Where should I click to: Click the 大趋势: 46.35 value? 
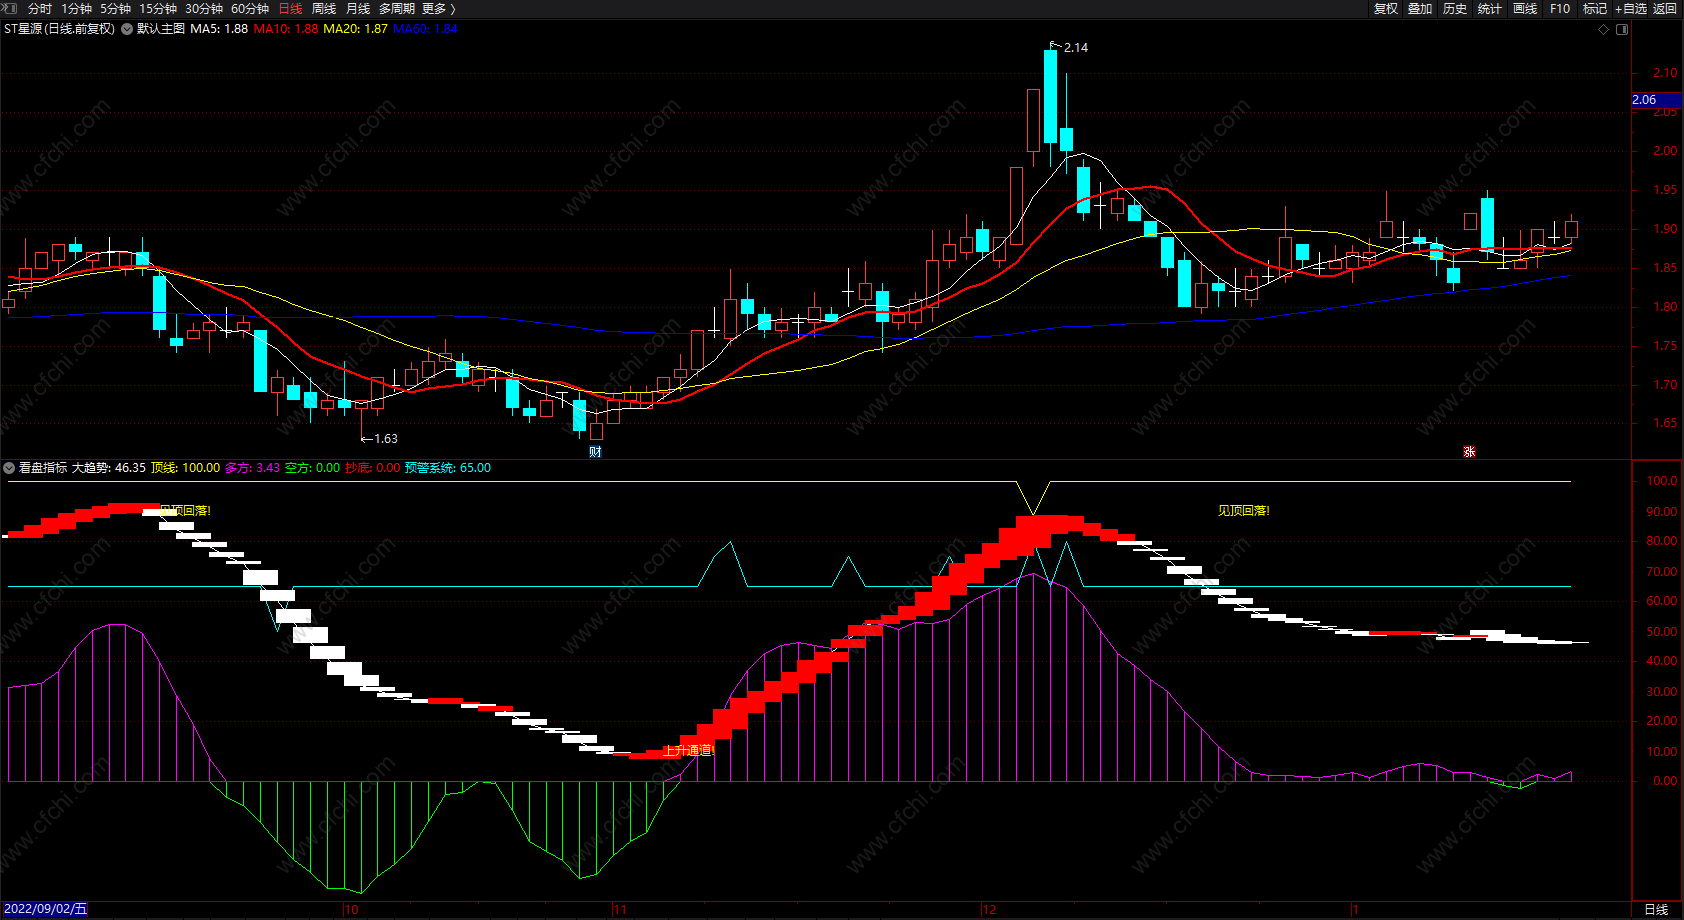click(x=109, y=468)
